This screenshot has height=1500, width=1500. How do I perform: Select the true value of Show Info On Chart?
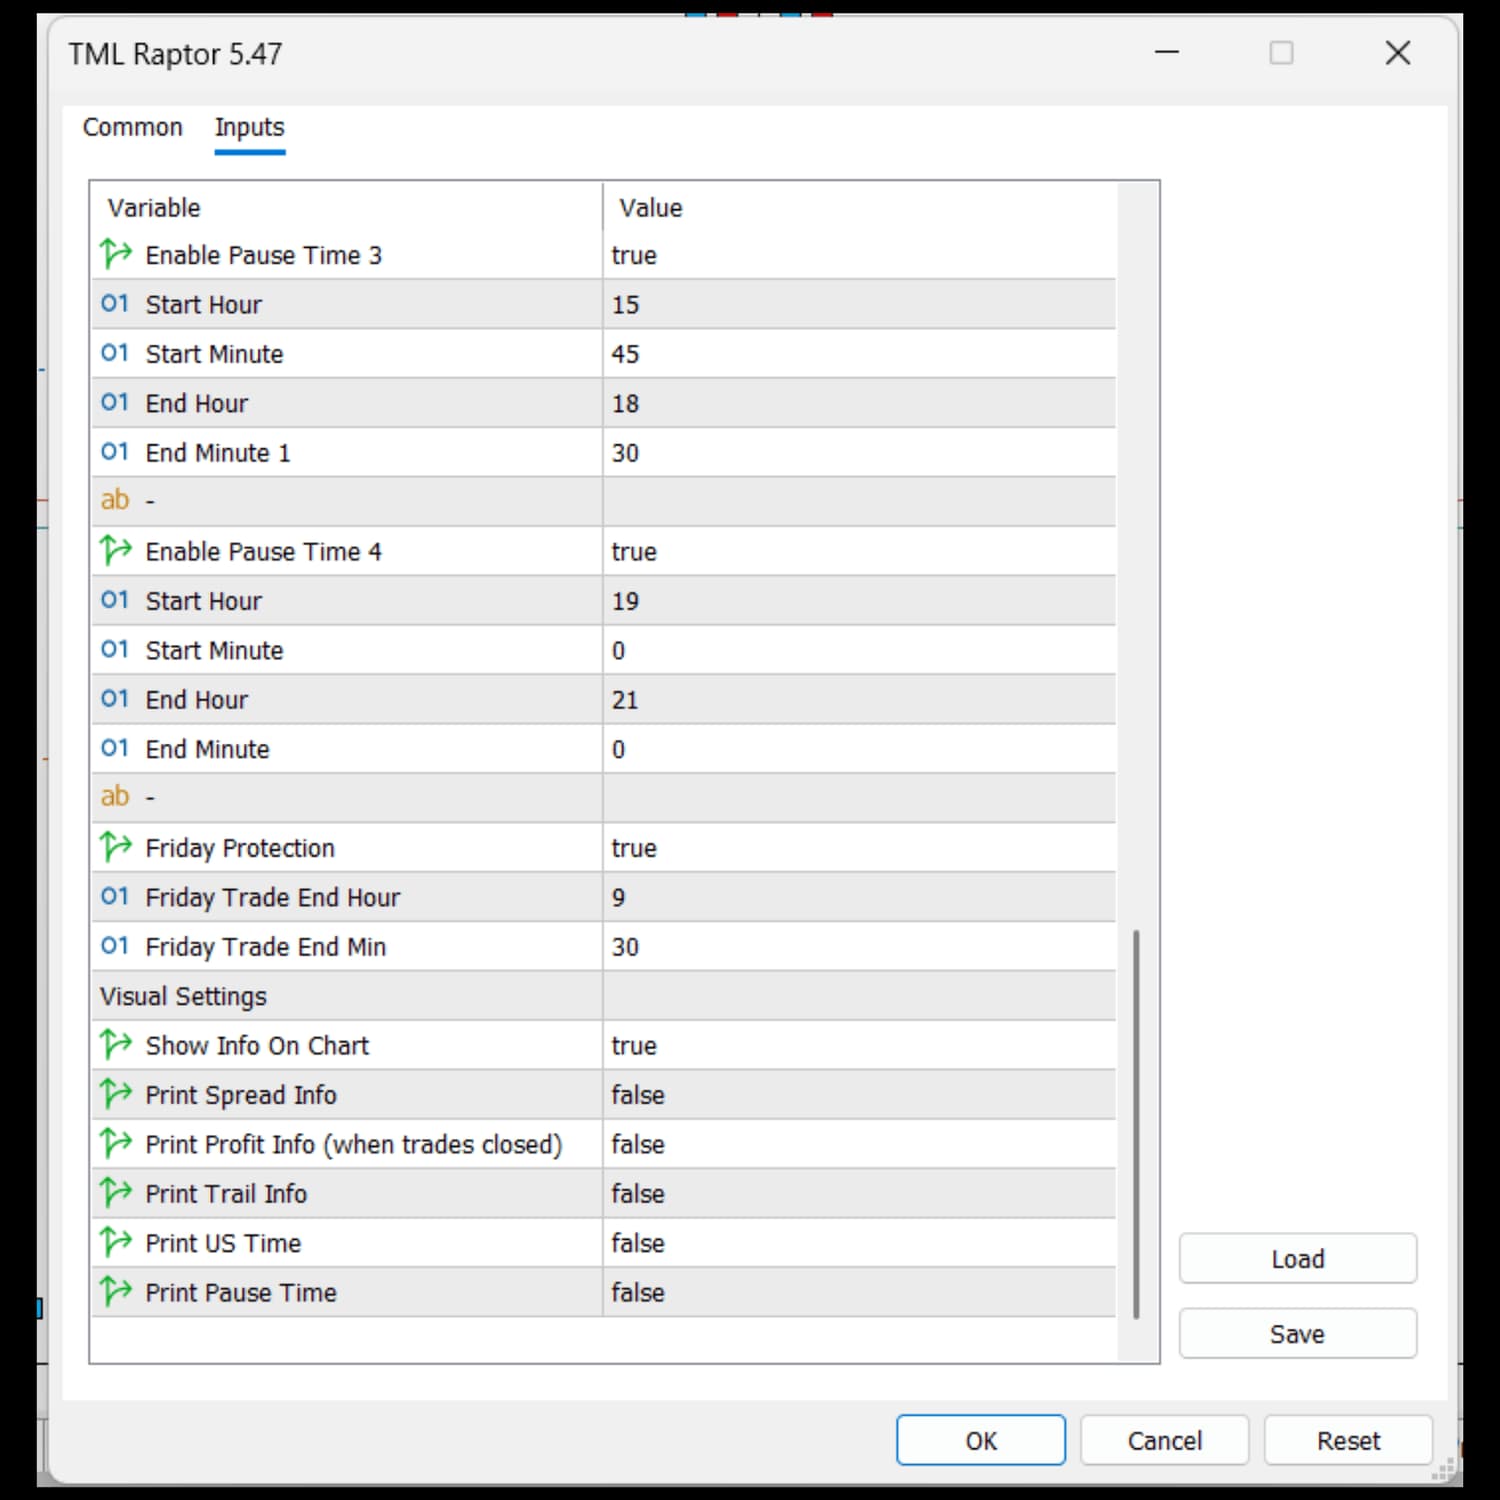(634, 1046)
